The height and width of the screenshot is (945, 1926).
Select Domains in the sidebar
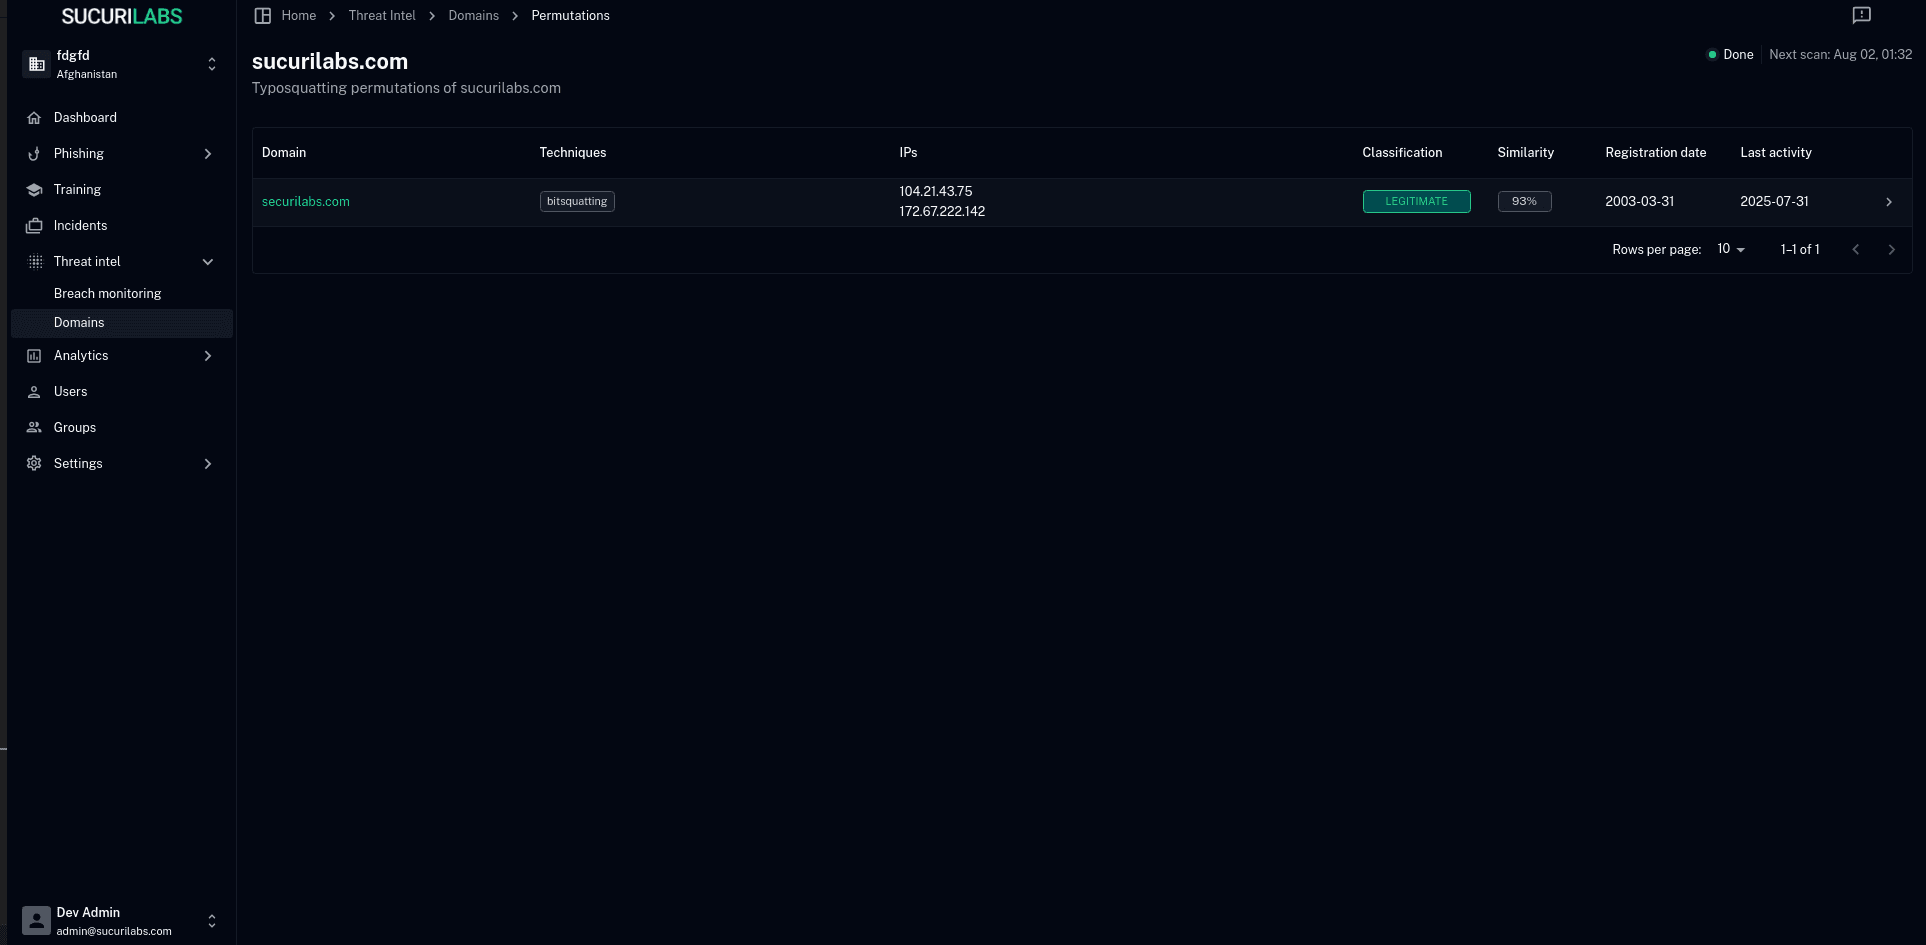[x=79, y=323]
